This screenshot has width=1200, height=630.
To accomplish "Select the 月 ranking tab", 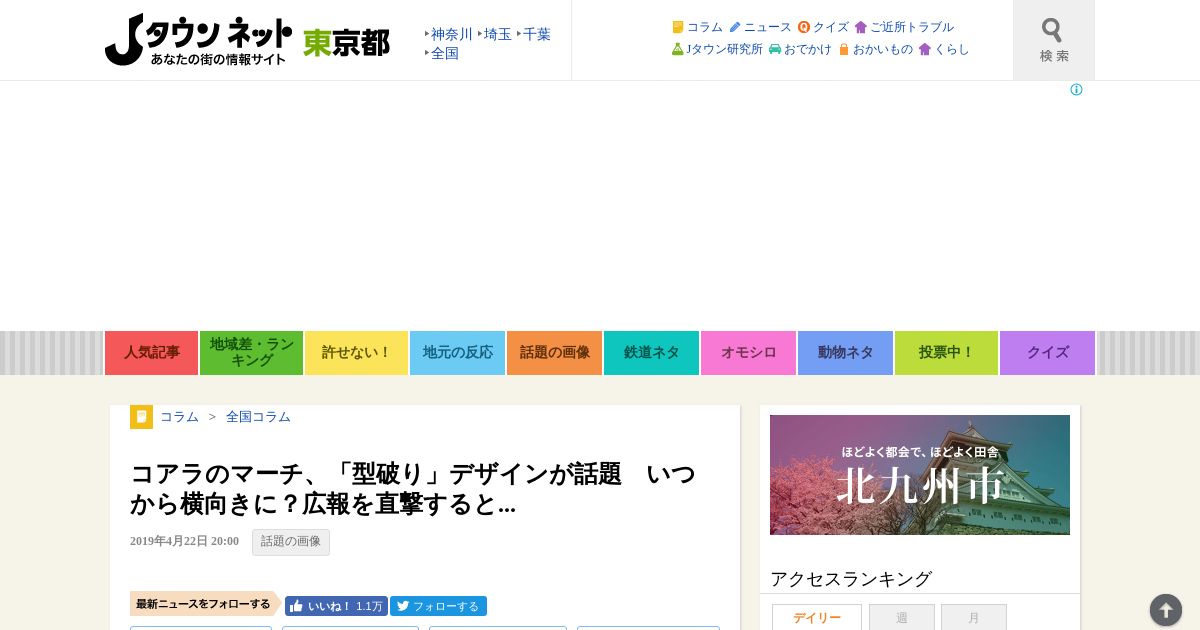I will pyautogui.click(x=974, y=618).
